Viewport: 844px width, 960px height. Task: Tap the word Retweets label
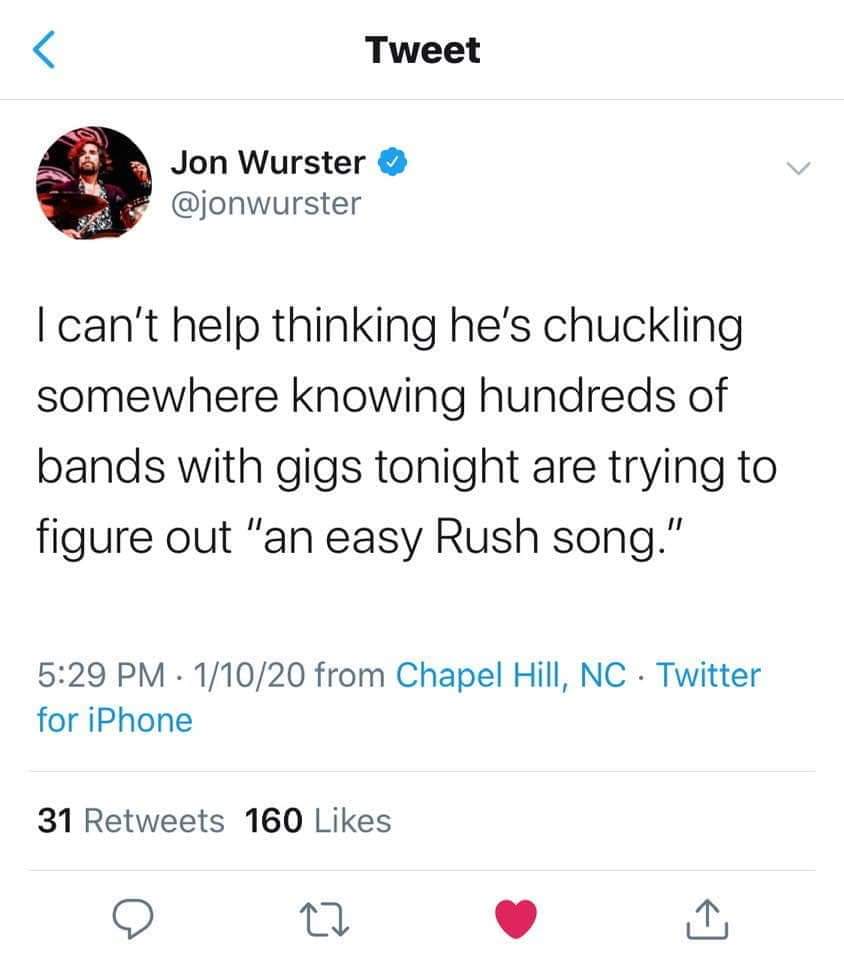[154, 820]
